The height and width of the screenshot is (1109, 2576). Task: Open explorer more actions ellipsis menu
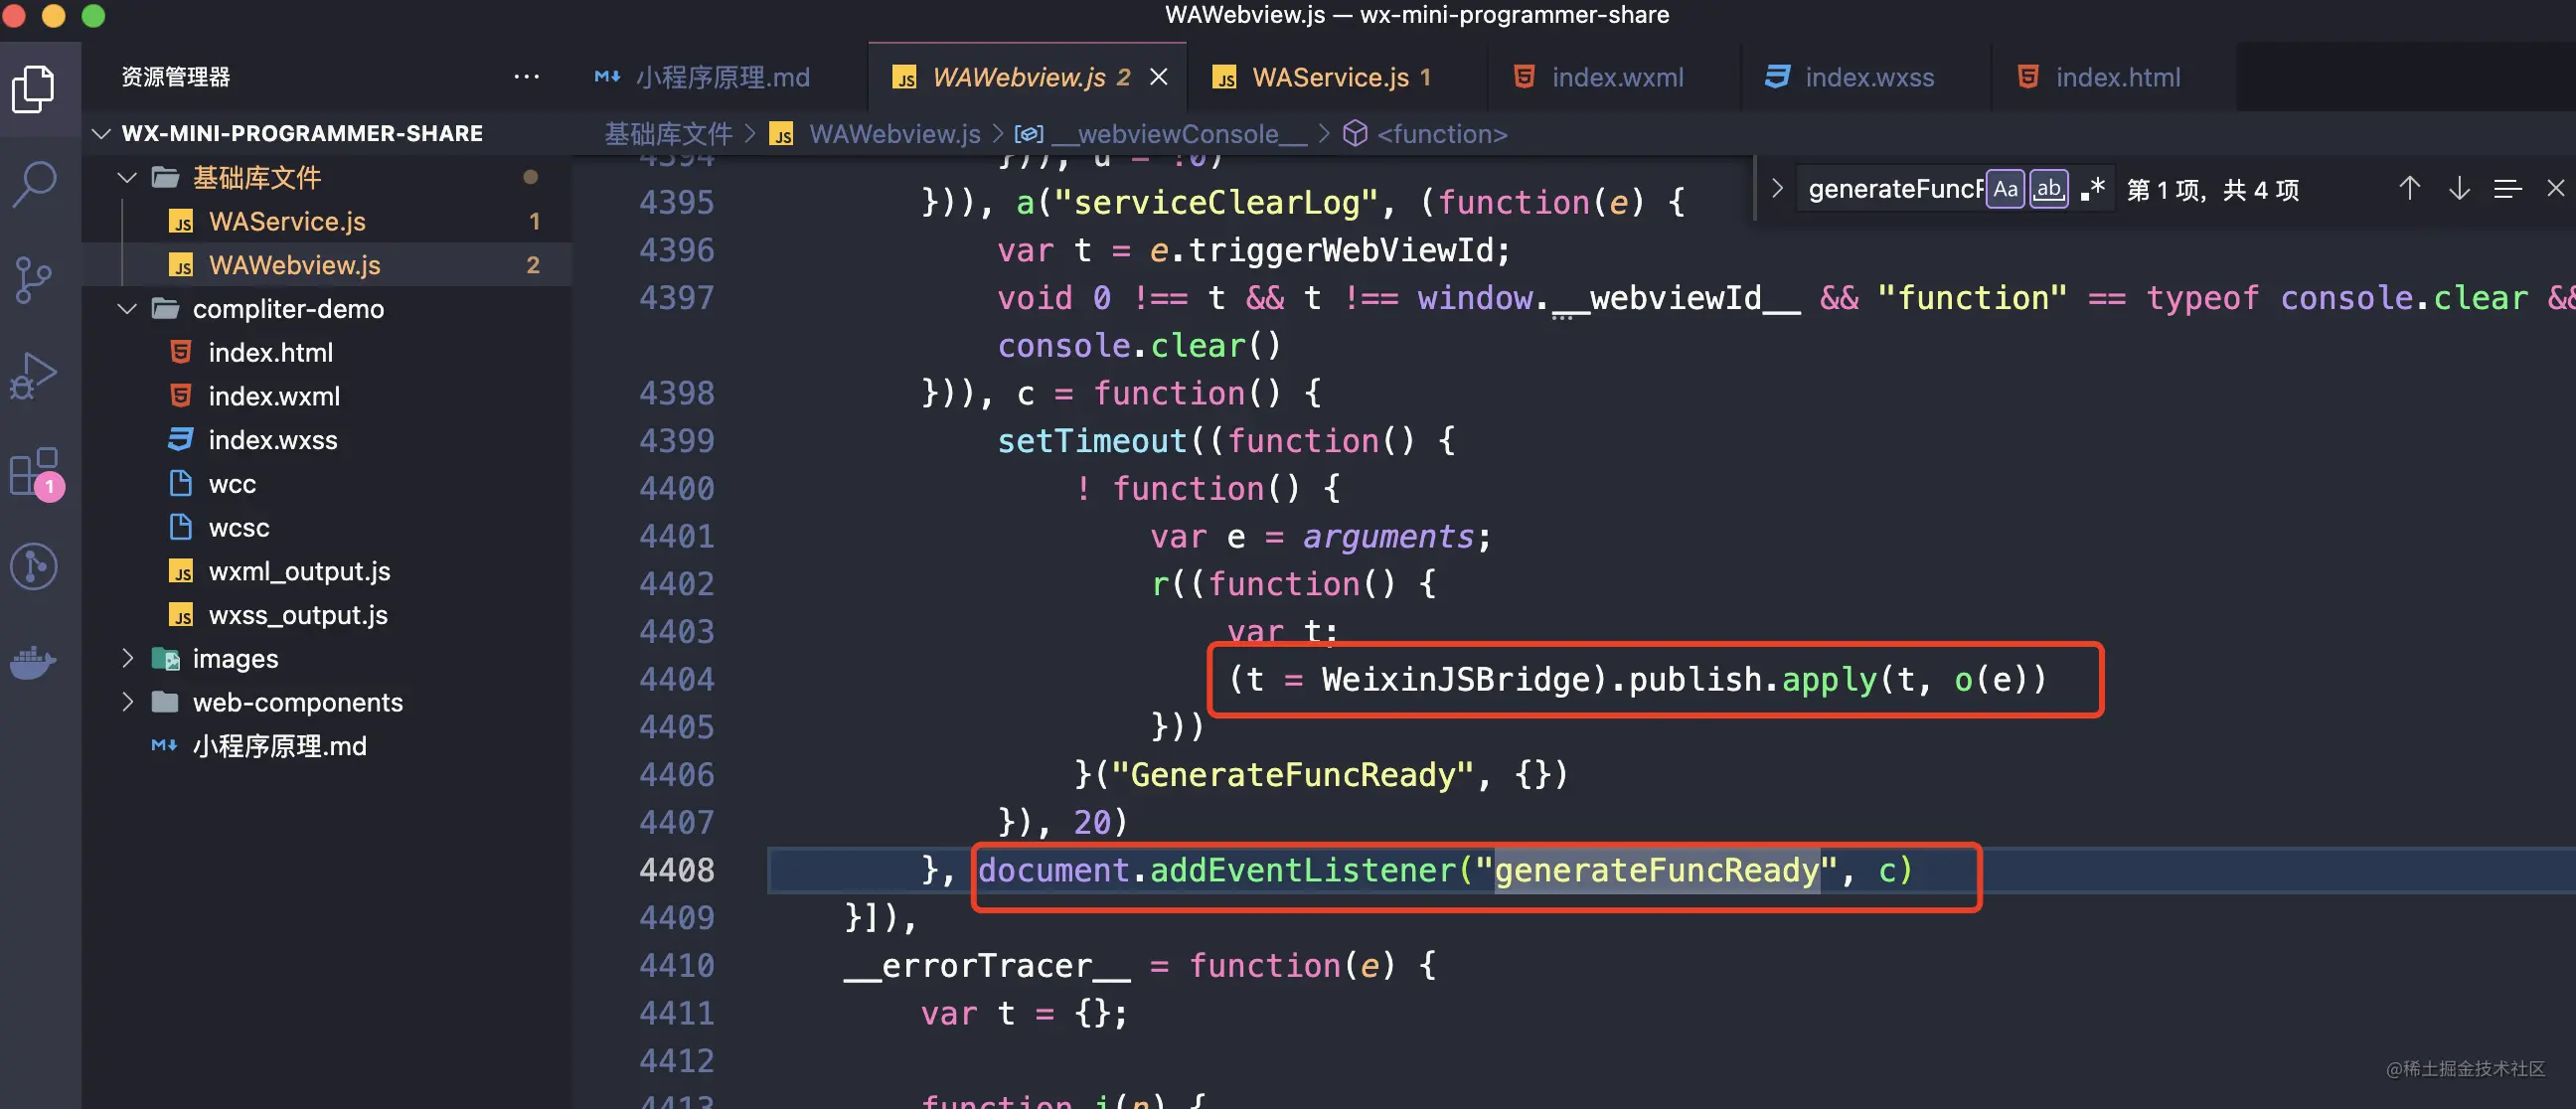(526, 77)
